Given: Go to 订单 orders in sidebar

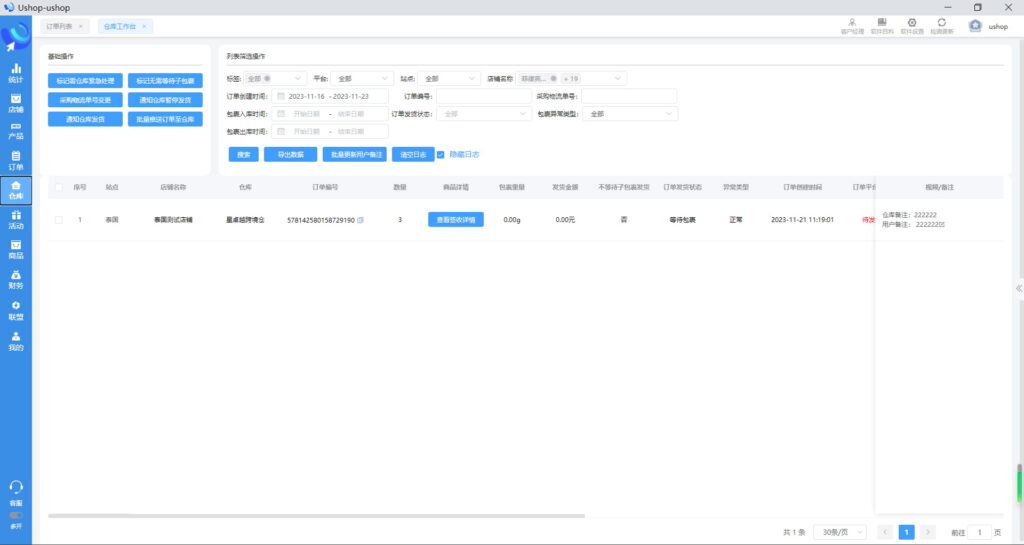Looking at the screenshot, I should pos(15,160).
